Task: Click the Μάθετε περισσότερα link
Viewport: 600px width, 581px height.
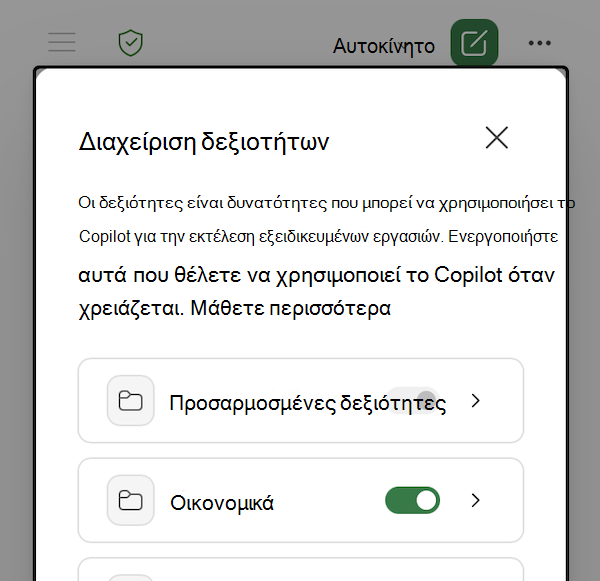Action: [290, 308]
